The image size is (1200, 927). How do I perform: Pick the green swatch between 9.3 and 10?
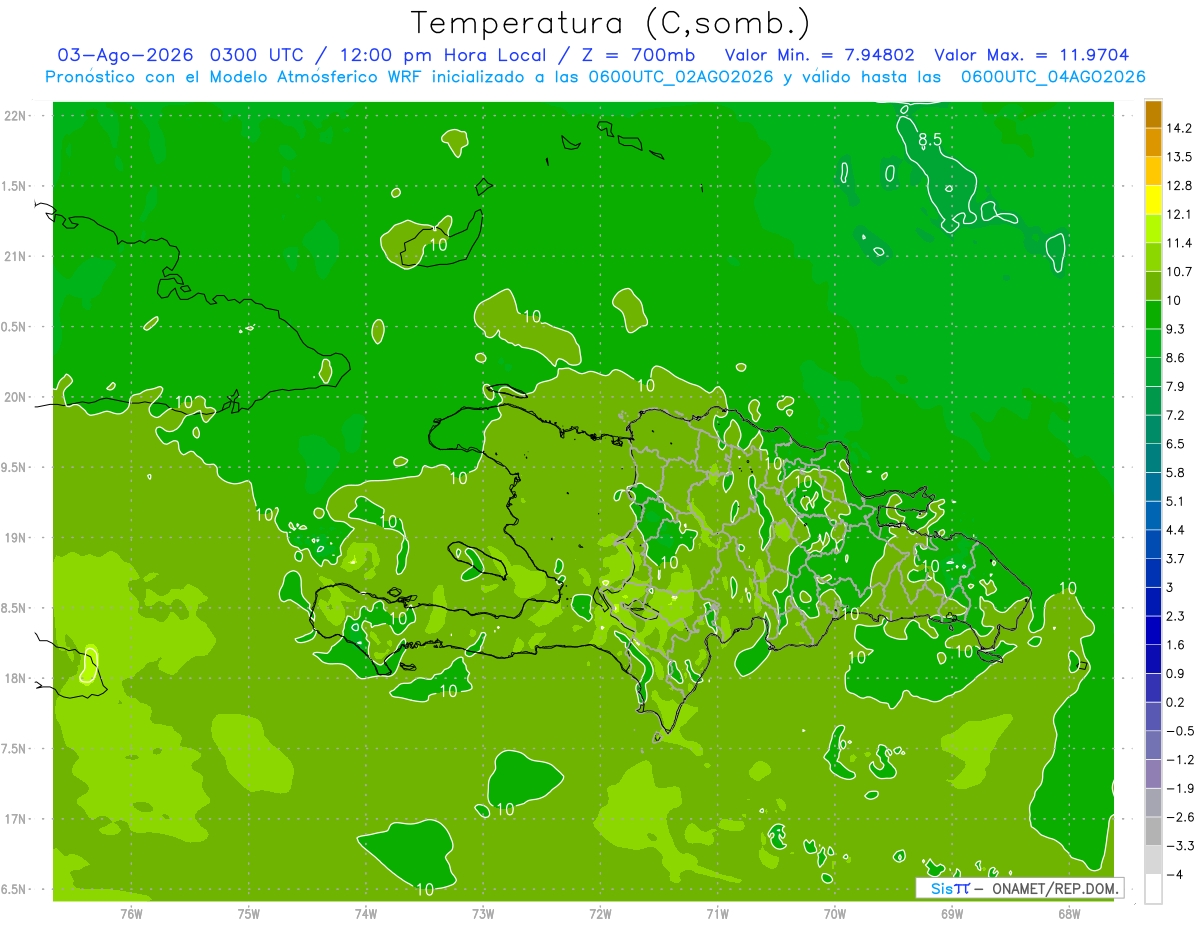click(x=1153, y=315)
